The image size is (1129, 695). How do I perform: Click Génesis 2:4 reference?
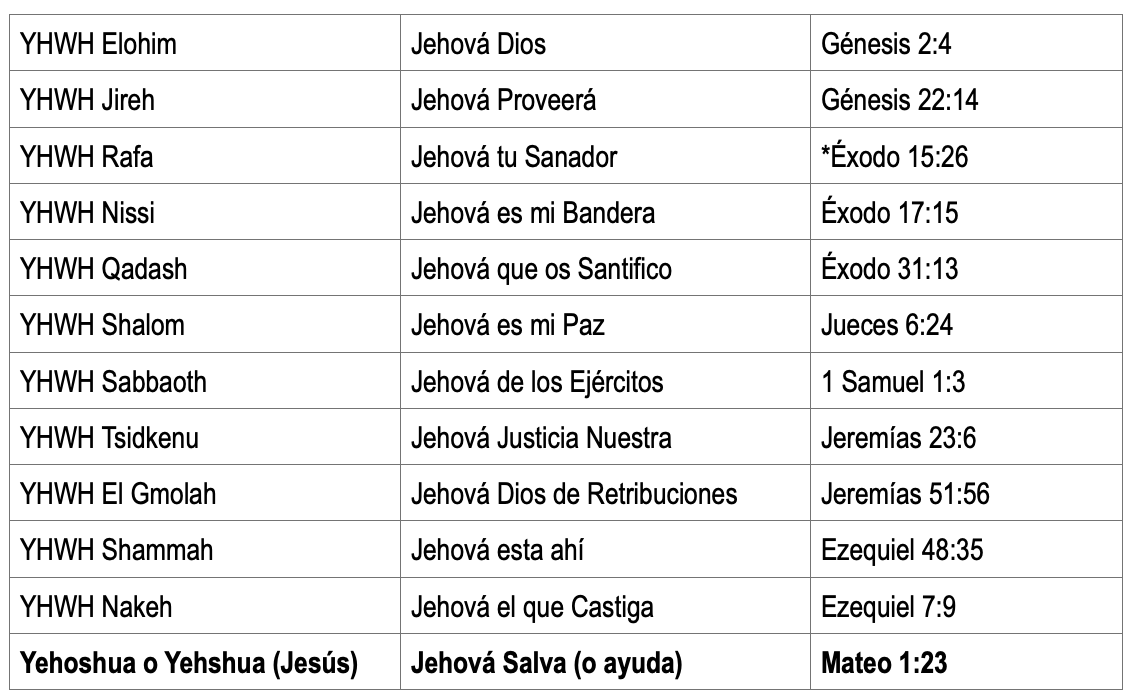click(886, 44)
